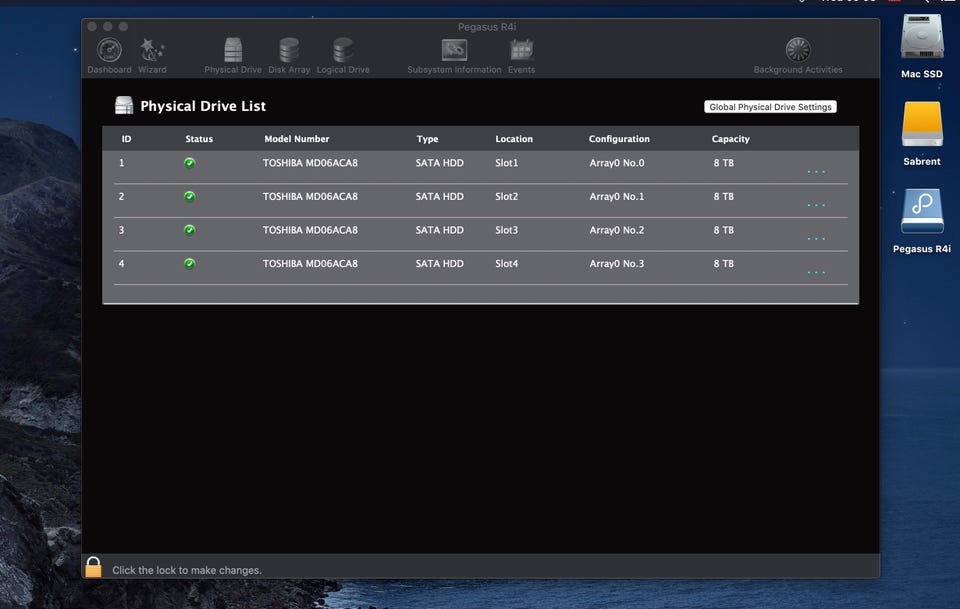Select the Sabrent desktop drive icon
This screenshot has width=960, height=609.
[x=921, y=126]
